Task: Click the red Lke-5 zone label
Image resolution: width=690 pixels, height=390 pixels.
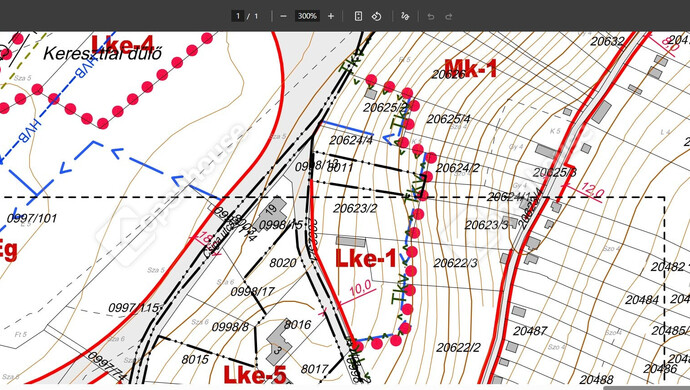Action: click(255, 375)
